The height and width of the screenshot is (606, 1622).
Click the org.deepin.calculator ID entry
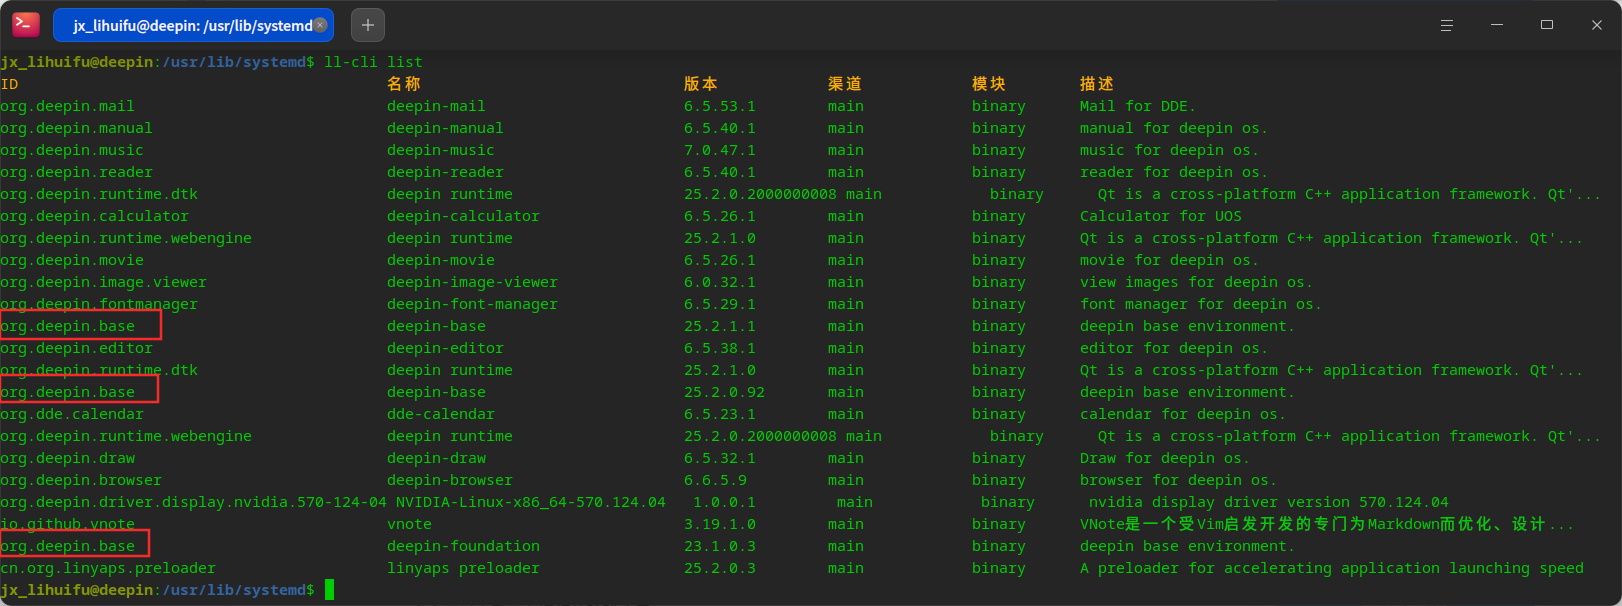[94, 216]
